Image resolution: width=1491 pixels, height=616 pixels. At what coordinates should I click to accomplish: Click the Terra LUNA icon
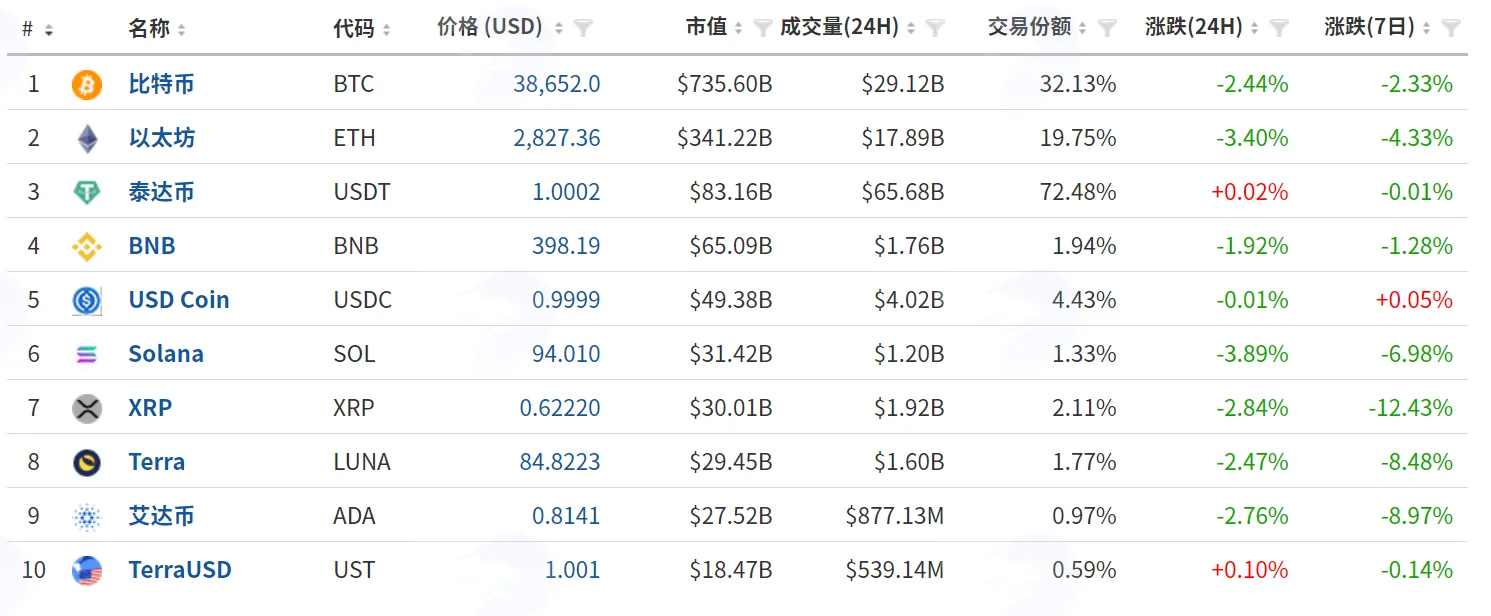point(87,463)
